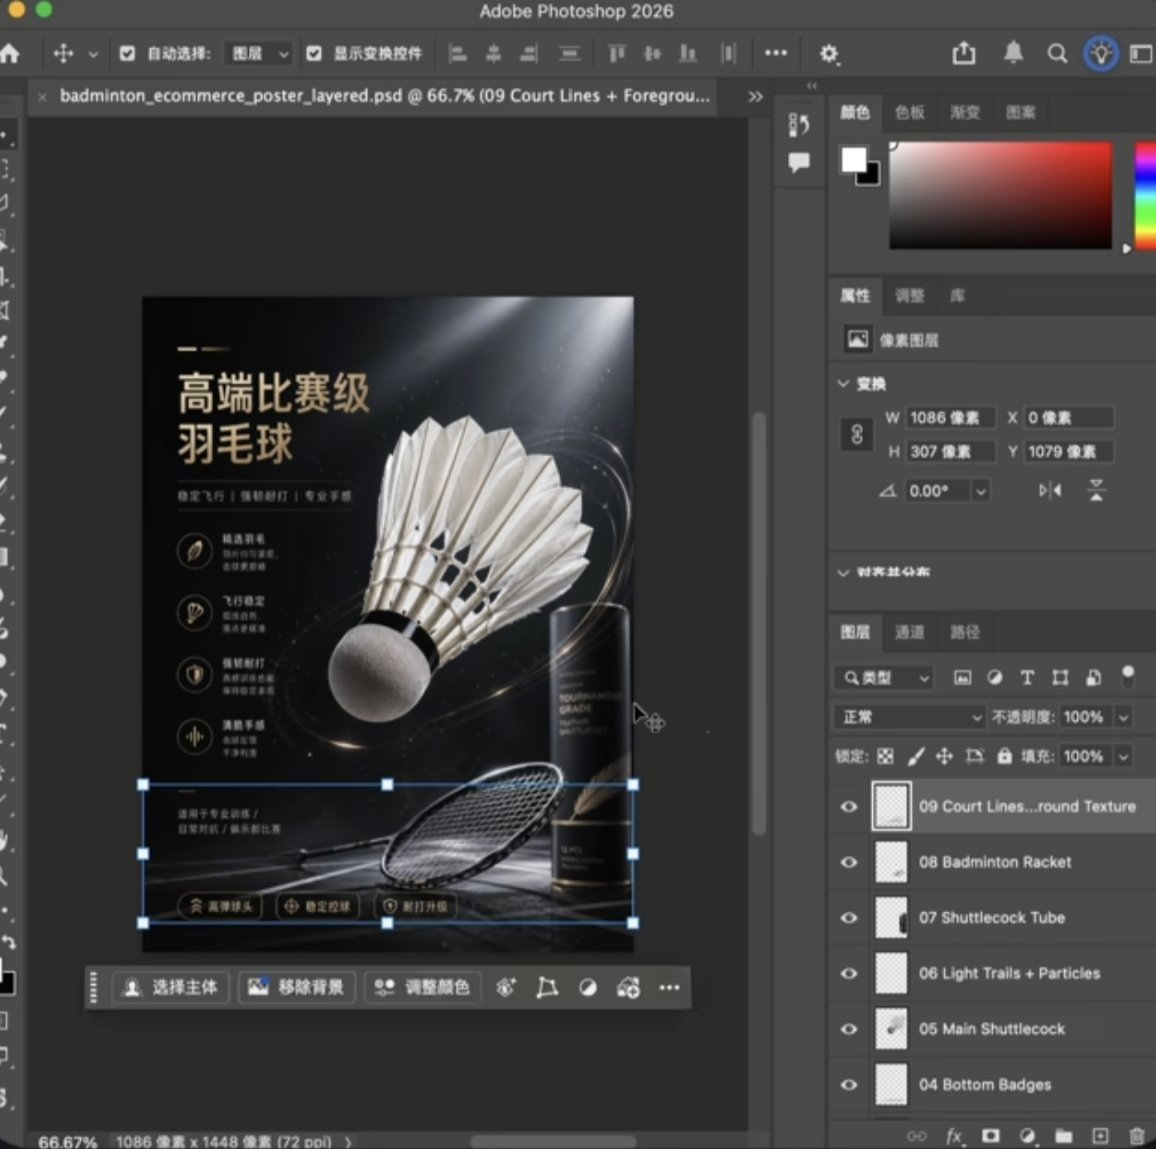Click the 选择主体 select subject button
The width and height of the screenshot is (1156, 1149).
[170, 987]
